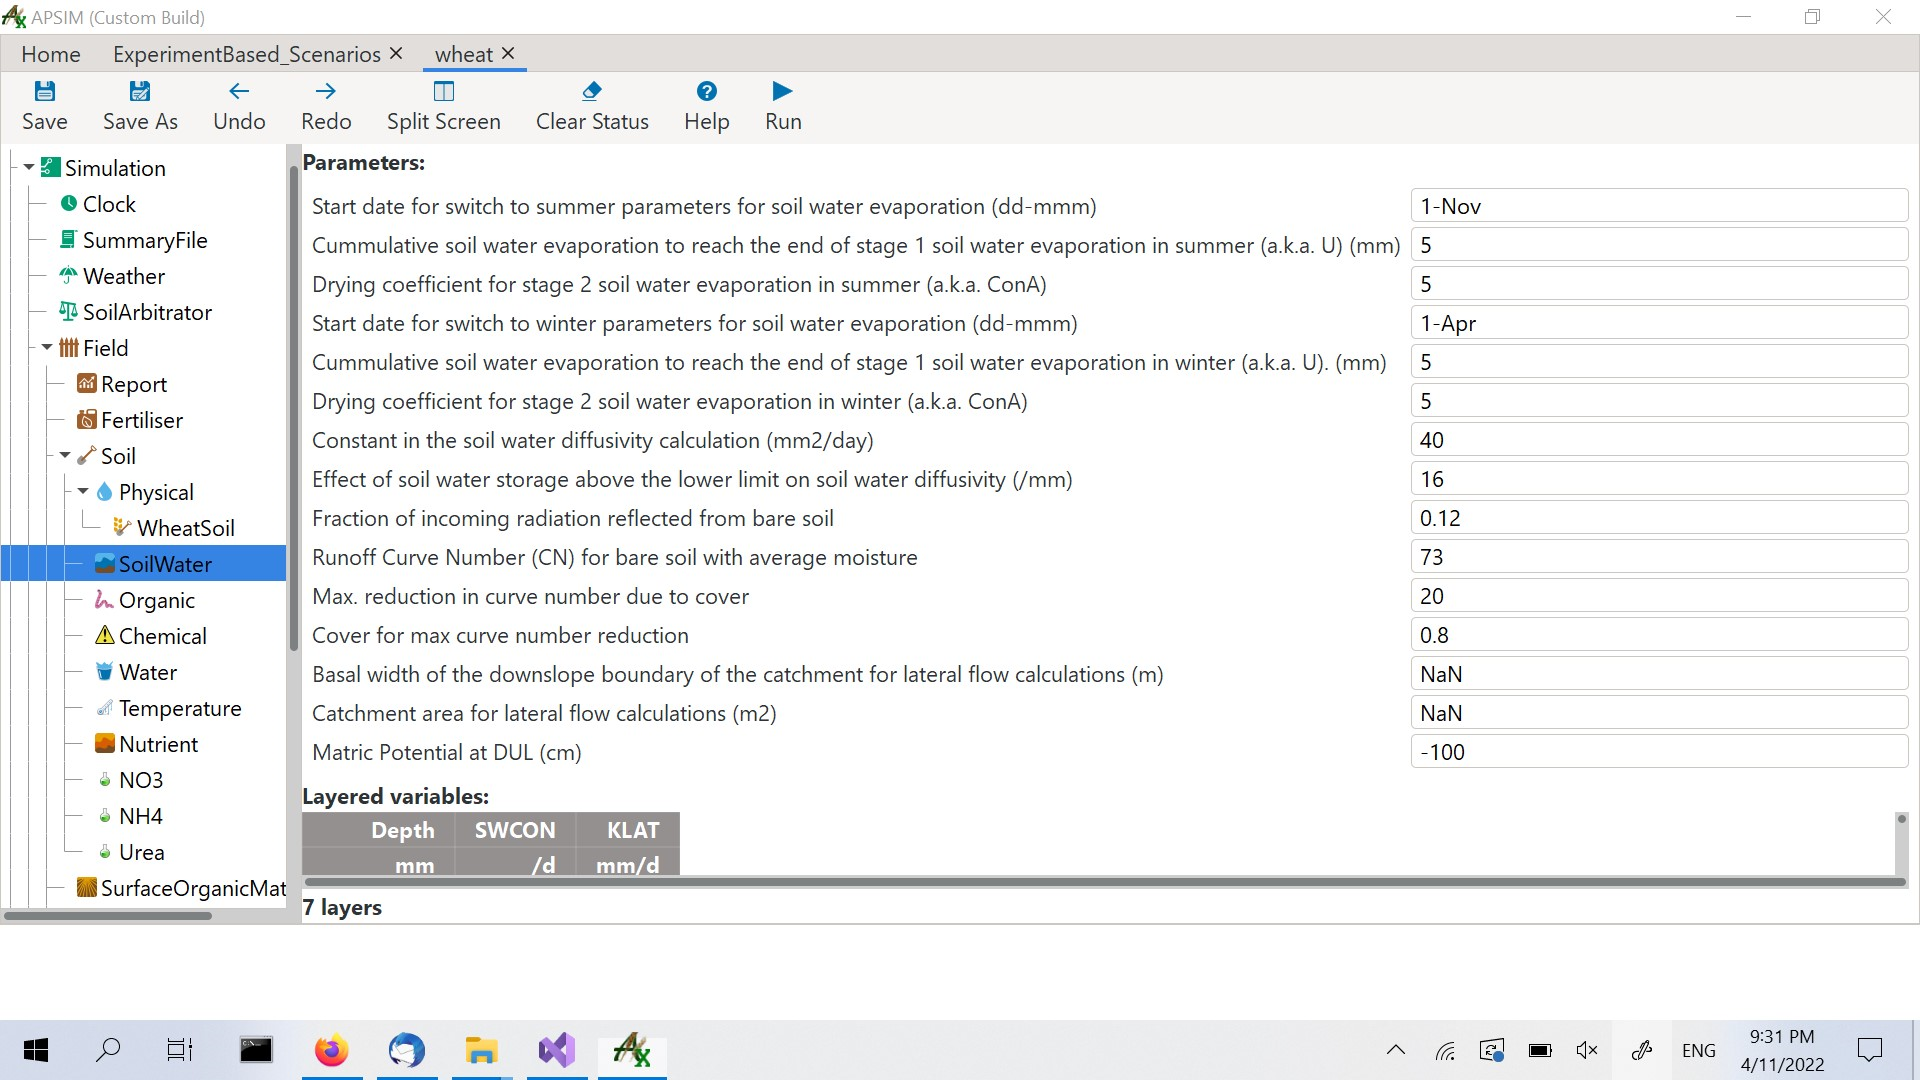Click the tree panel horizontal scrollbar
The image size is (1920, 1080).
108,915
